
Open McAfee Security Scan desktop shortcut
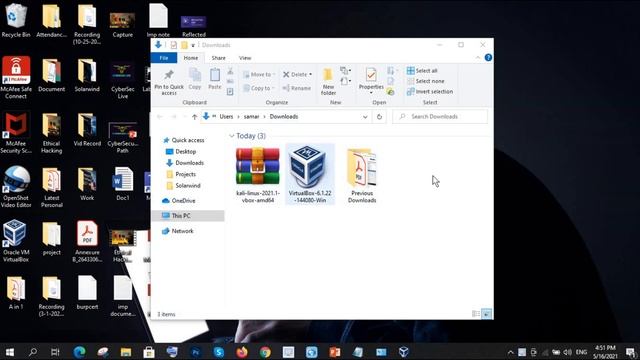pos(16,133)
